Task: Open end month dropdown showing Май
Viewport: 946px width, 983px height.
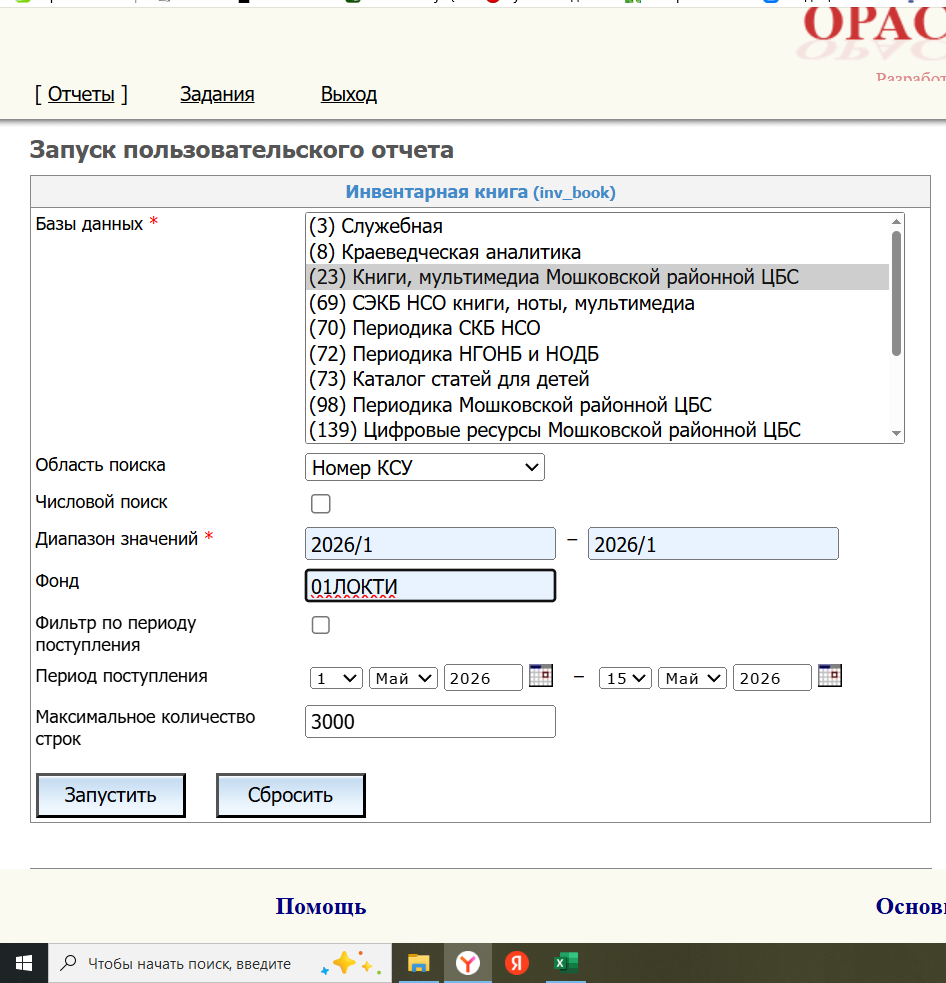Action: point(692,678)
